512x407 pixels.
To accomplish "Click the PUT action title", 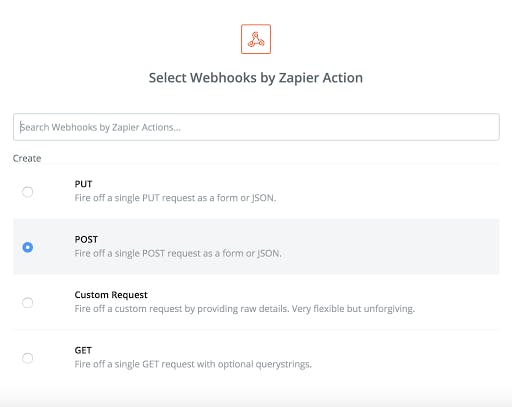I will [83, 184].
